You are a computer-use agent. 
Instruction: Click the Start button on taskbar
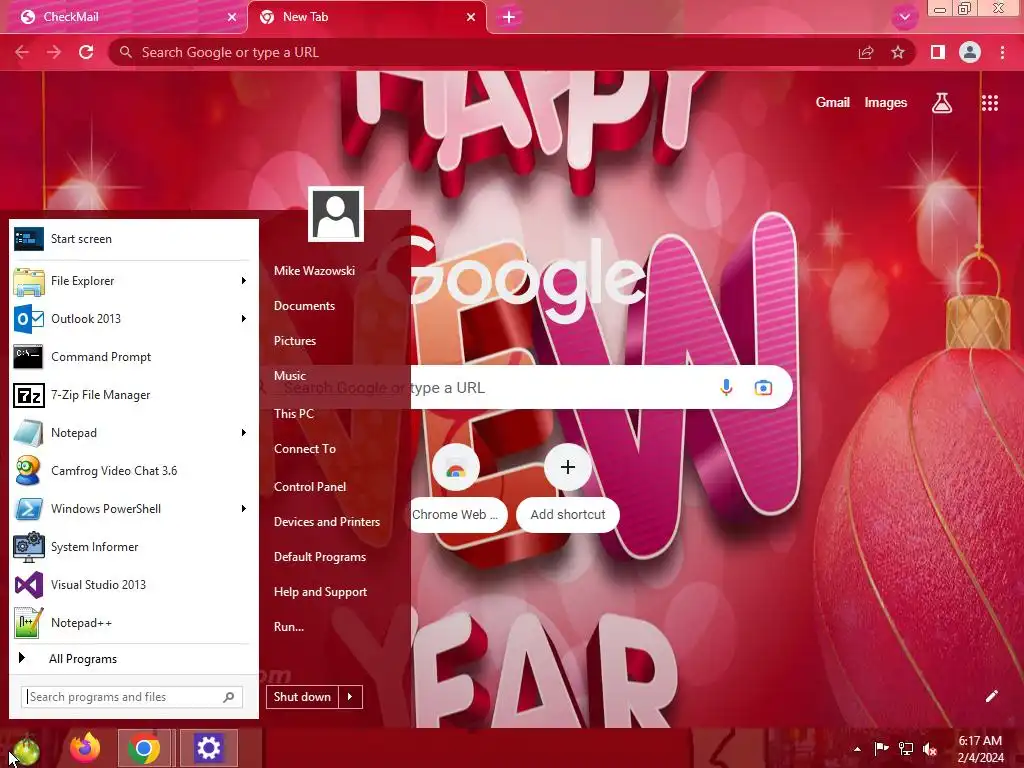click(x=25, y=749)
